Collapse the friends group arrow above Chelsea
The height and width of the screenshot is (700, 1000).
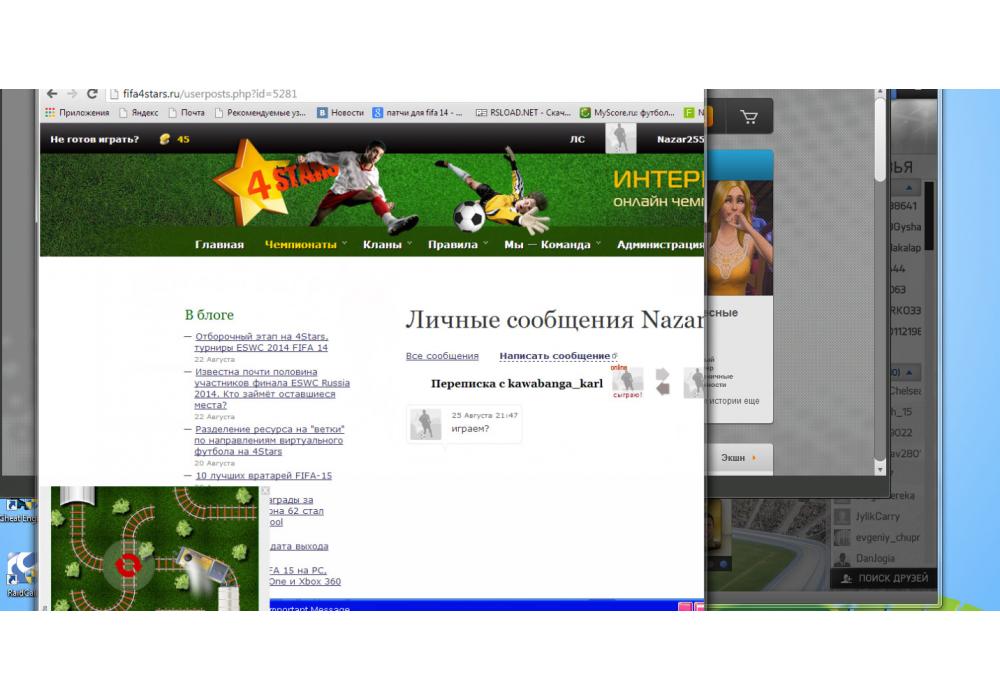(x=909, y=372)
